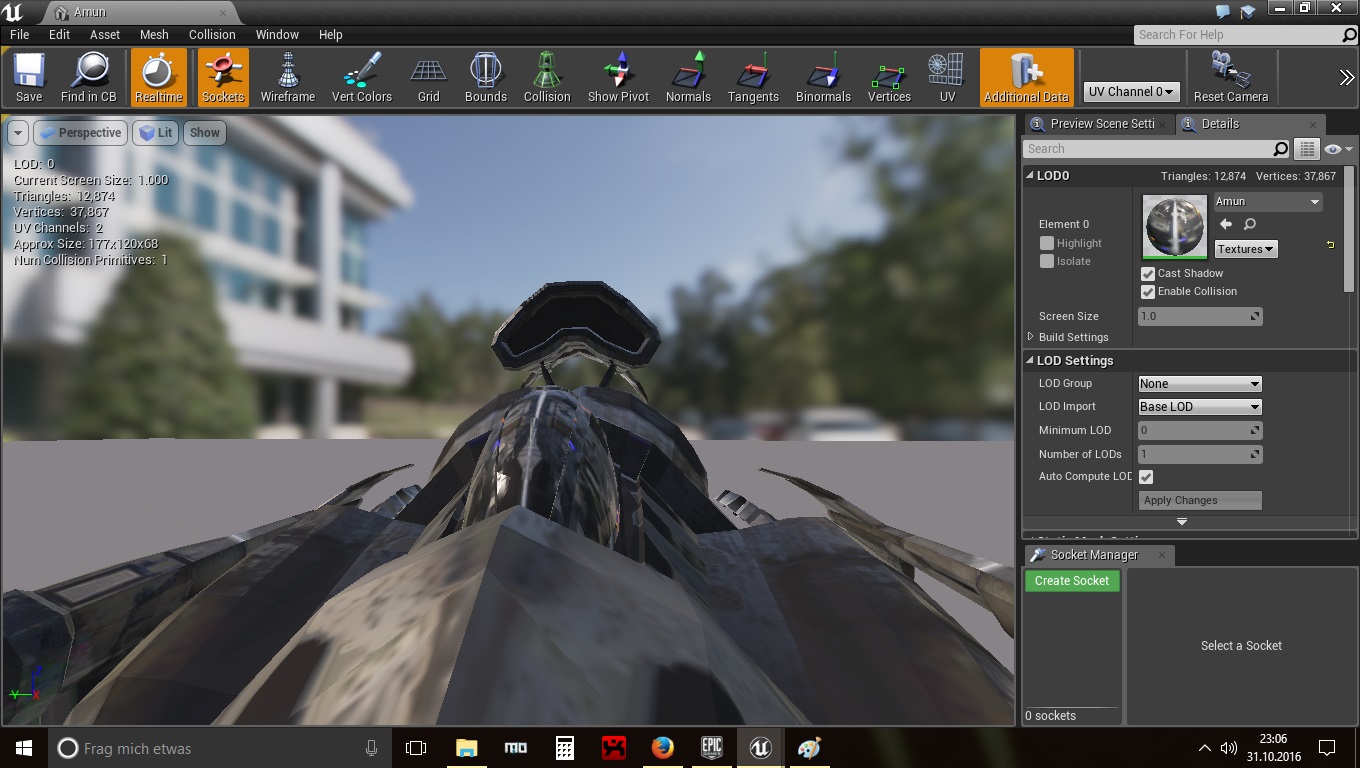
Task: Disable the Enable Collision checkbox
Action: [x=1148, y=292]
